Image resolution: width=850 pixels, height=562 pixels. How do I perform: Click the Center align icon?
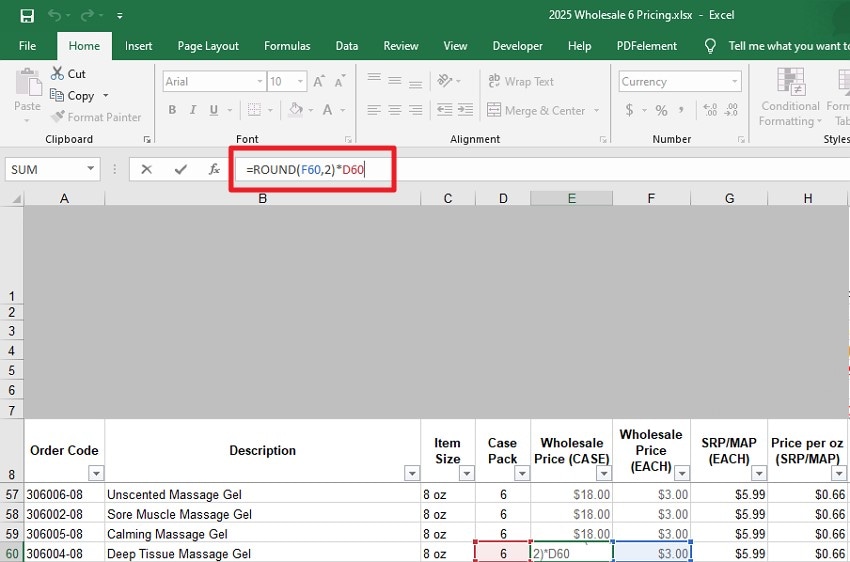395,110
